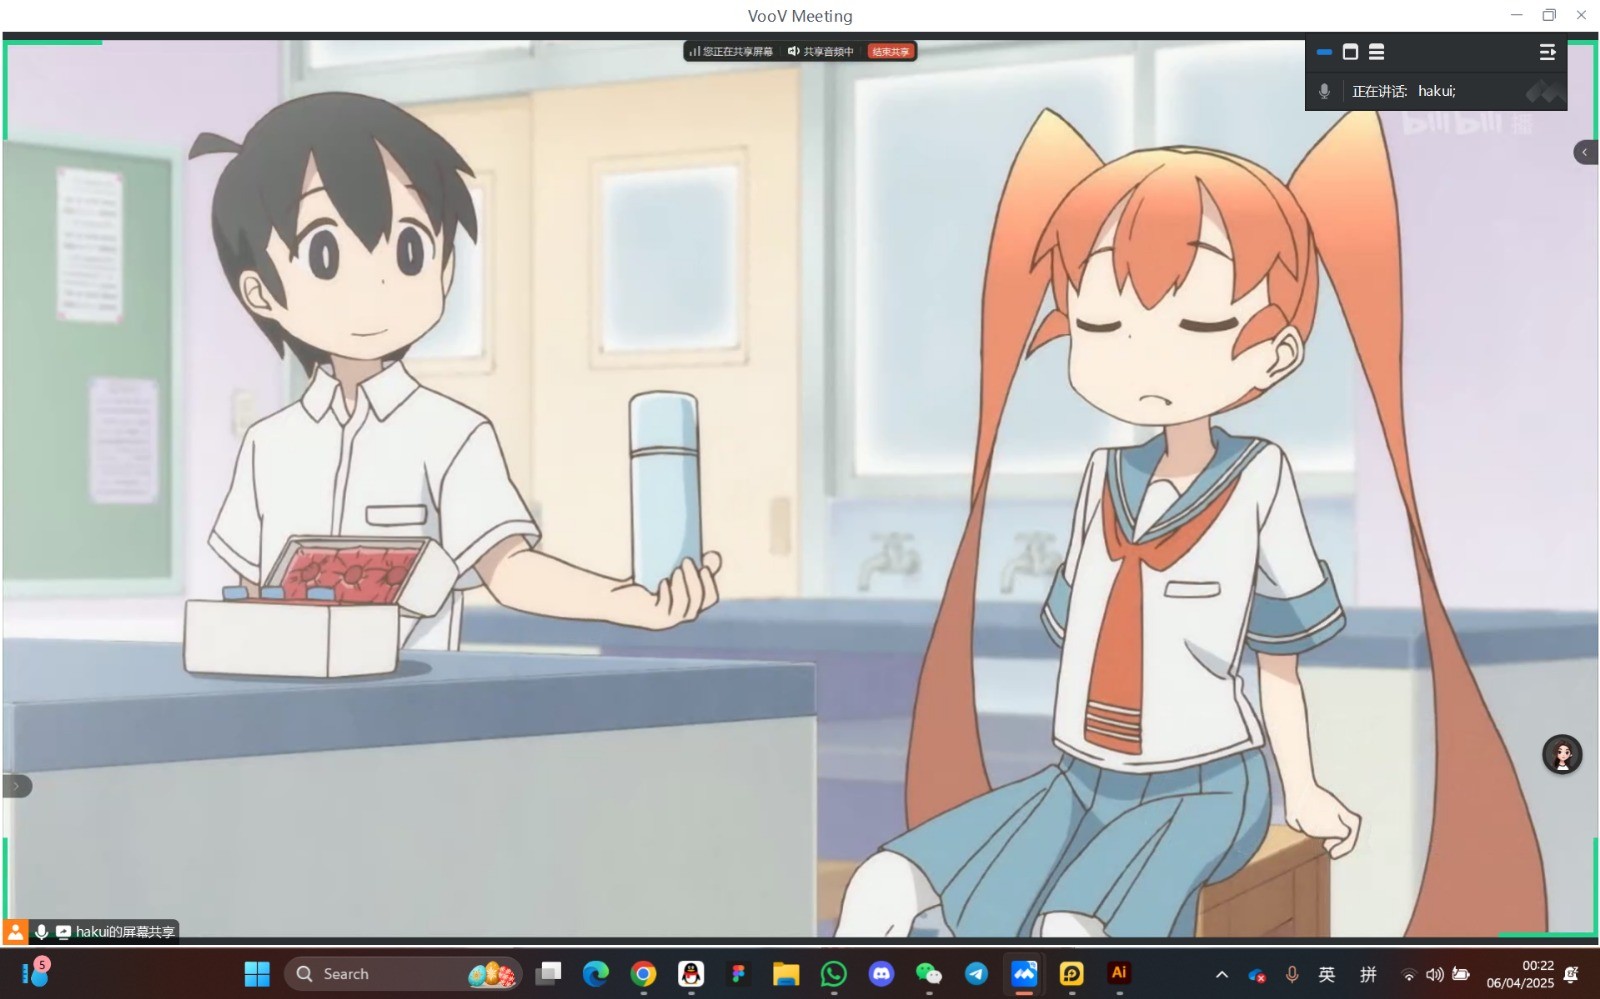
Task: Open File Explorer from taskbar
Action: coord(786,974)
